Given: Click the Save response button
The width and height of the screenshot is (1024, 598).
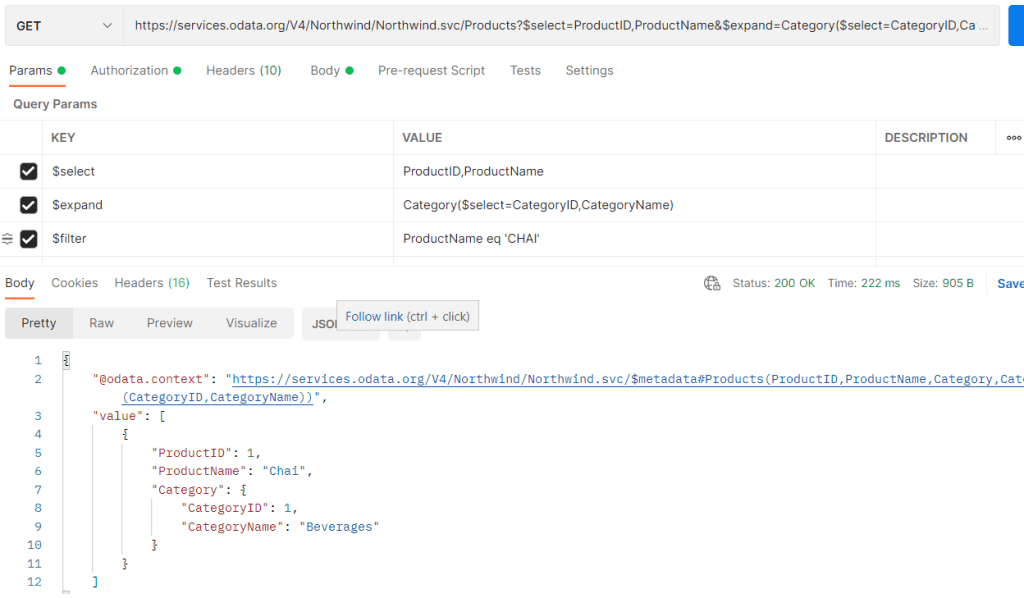Looking at the screenshot, I should coord(1010,284).
